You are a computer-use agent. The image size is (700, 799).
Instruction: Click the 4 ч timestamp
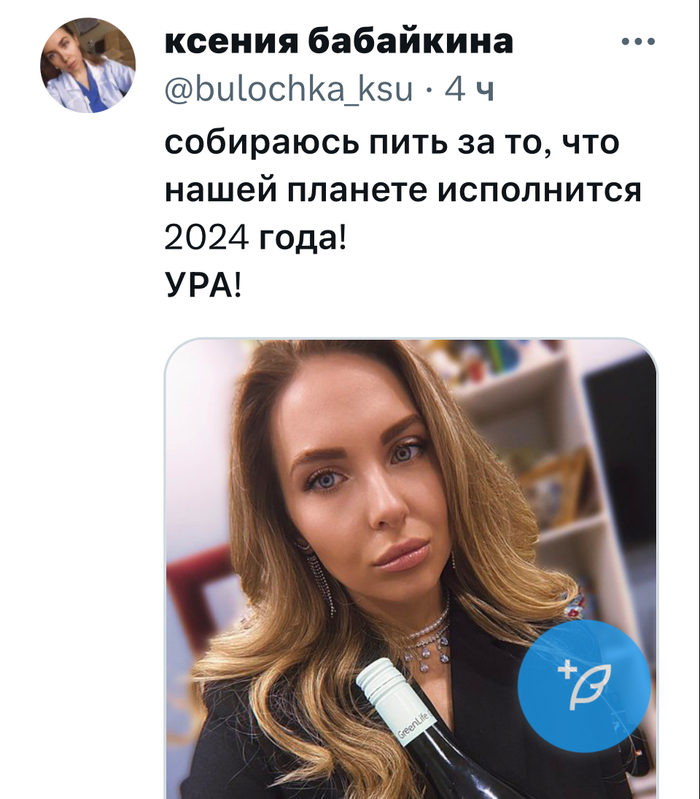coord(469,90)
